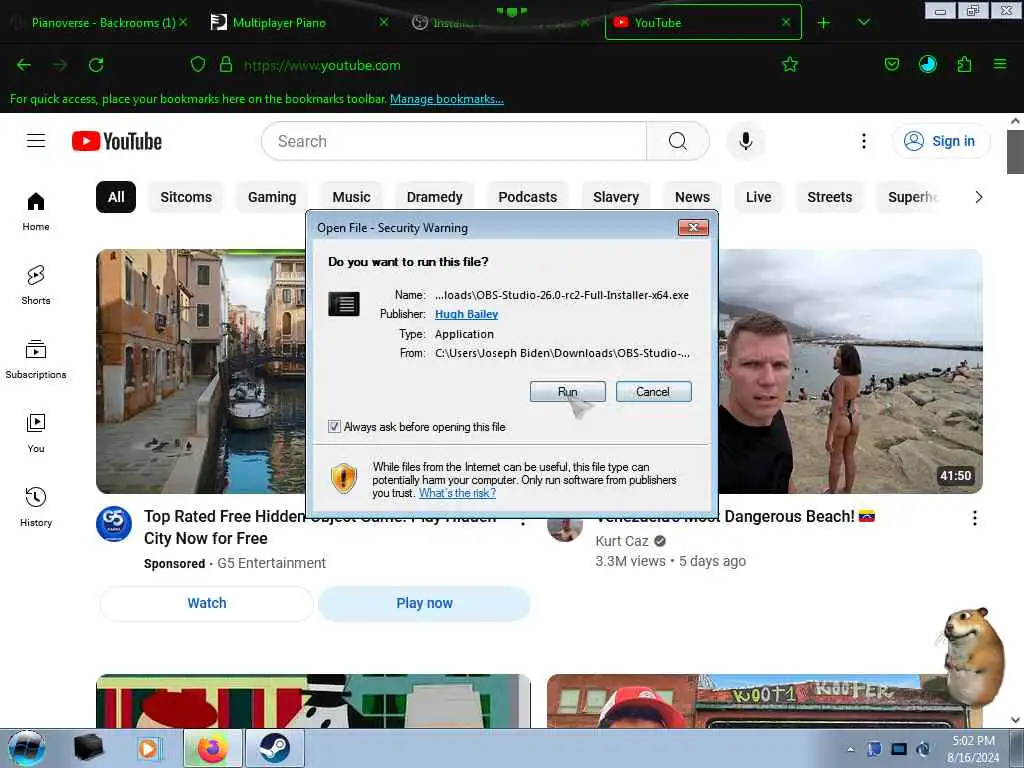This screenshot has width=1024, height=768.
Task: Open the Pocket save icon
Action: point(891,64)
